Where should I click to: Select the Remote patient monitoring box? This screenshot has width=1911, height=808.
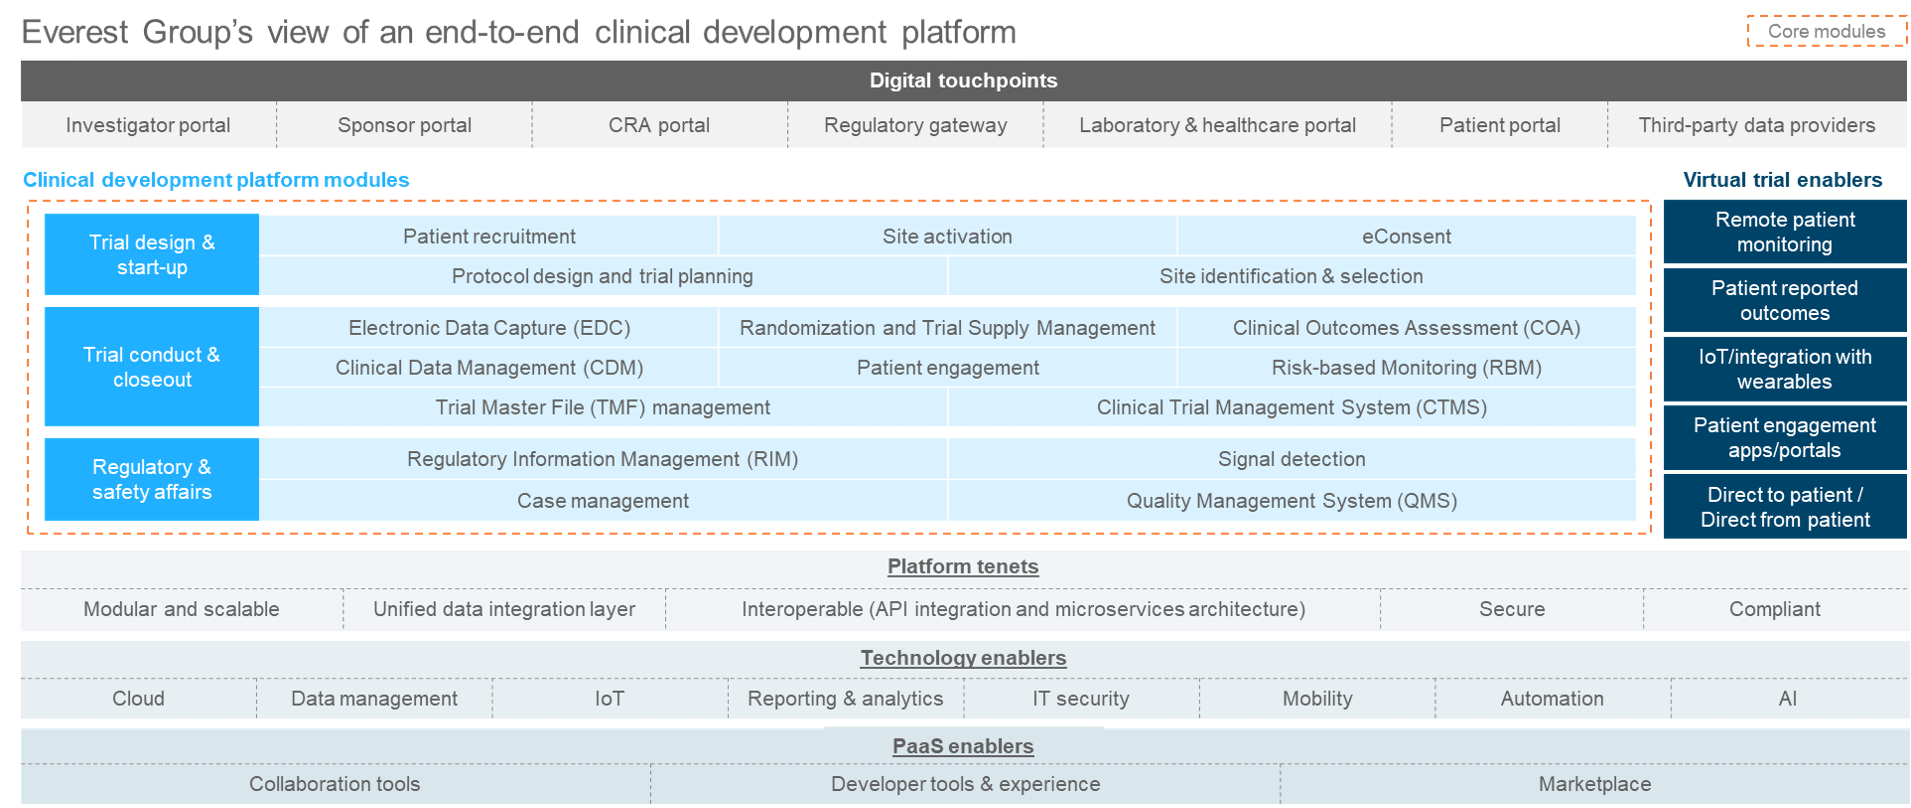pos(1785,232)
